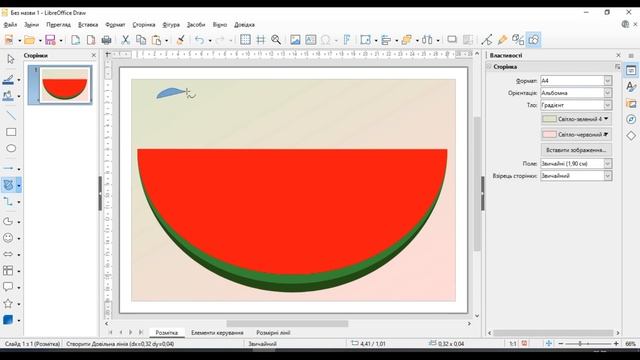Toggle Glue Points mode
The height and width of the screenshot is (360, 640).
502,40
